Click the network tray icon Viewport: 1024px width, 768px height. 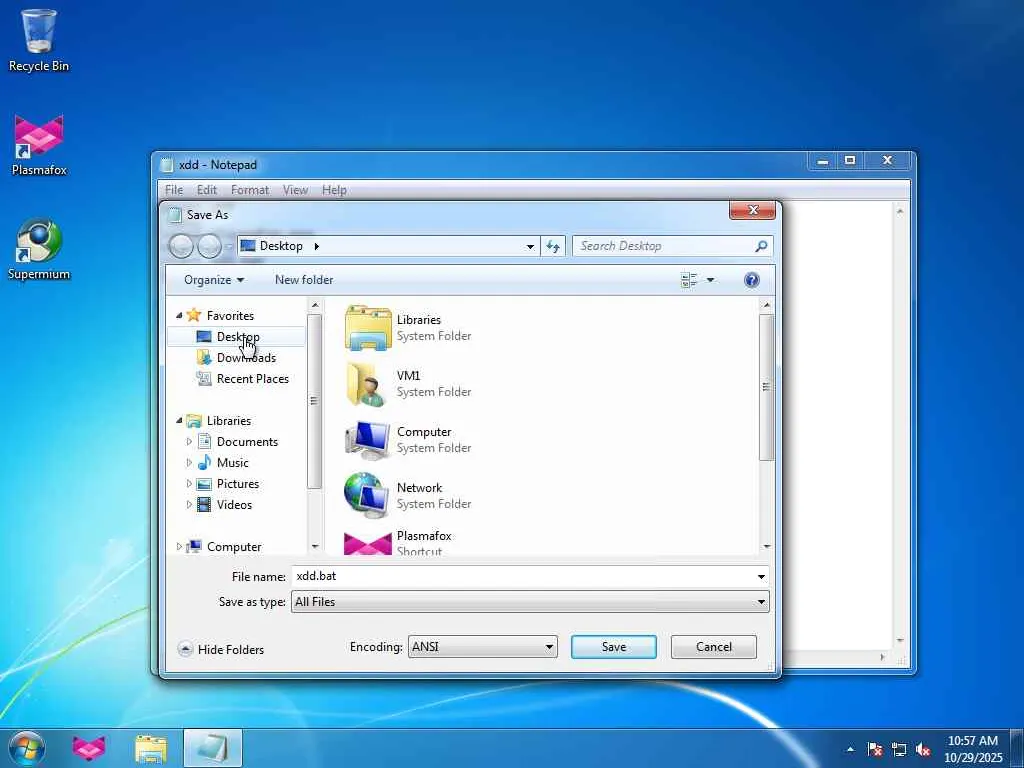[899, 749]
